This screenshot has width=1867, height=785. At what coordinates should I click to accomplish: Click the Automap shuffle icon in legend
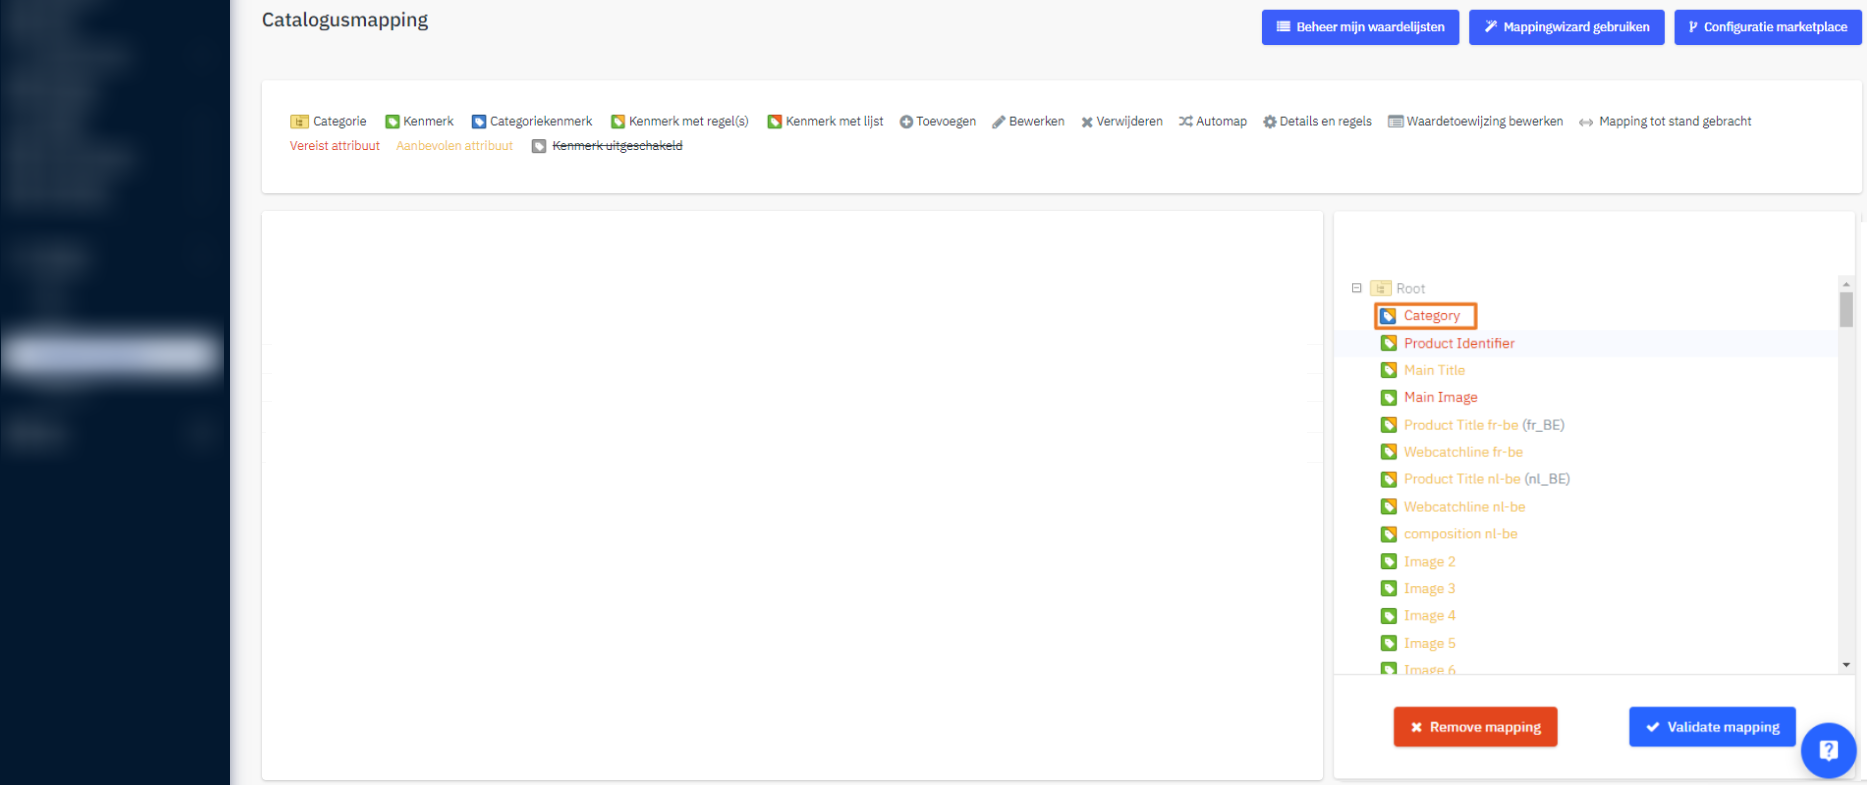(x=1185, y=122)
